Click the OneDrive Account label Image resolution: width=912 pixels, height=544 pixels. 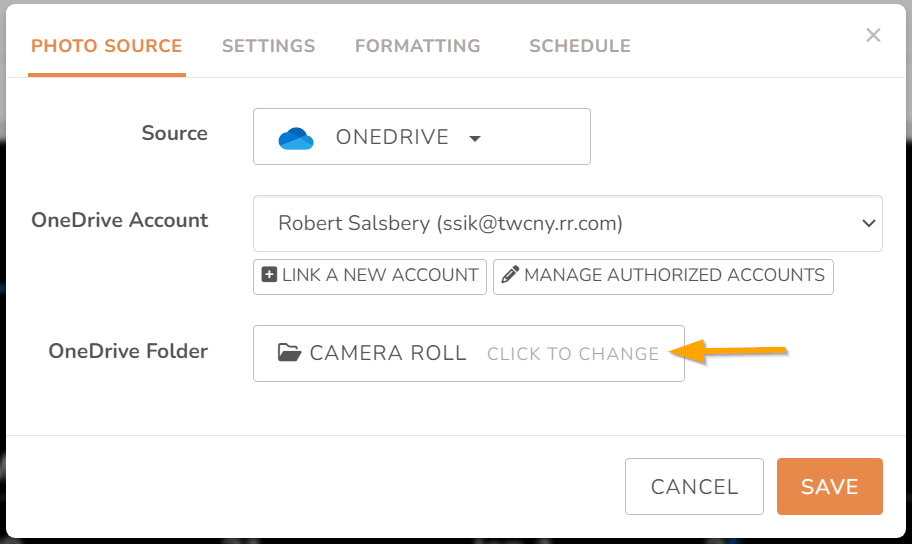point(120,221)
